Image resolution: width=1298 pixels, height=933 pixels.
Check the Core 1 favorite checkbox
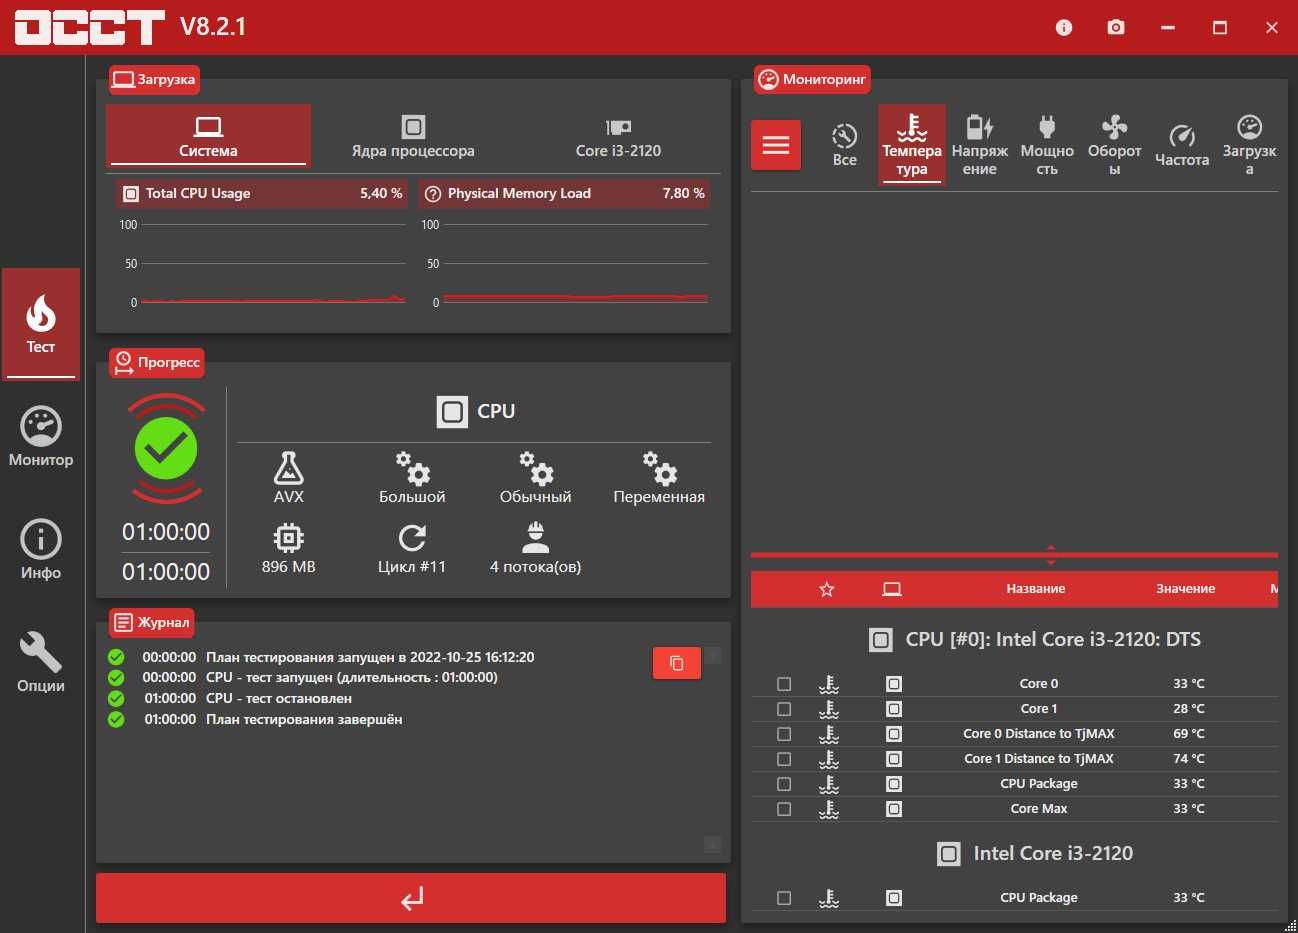click(x=784, y=709)
